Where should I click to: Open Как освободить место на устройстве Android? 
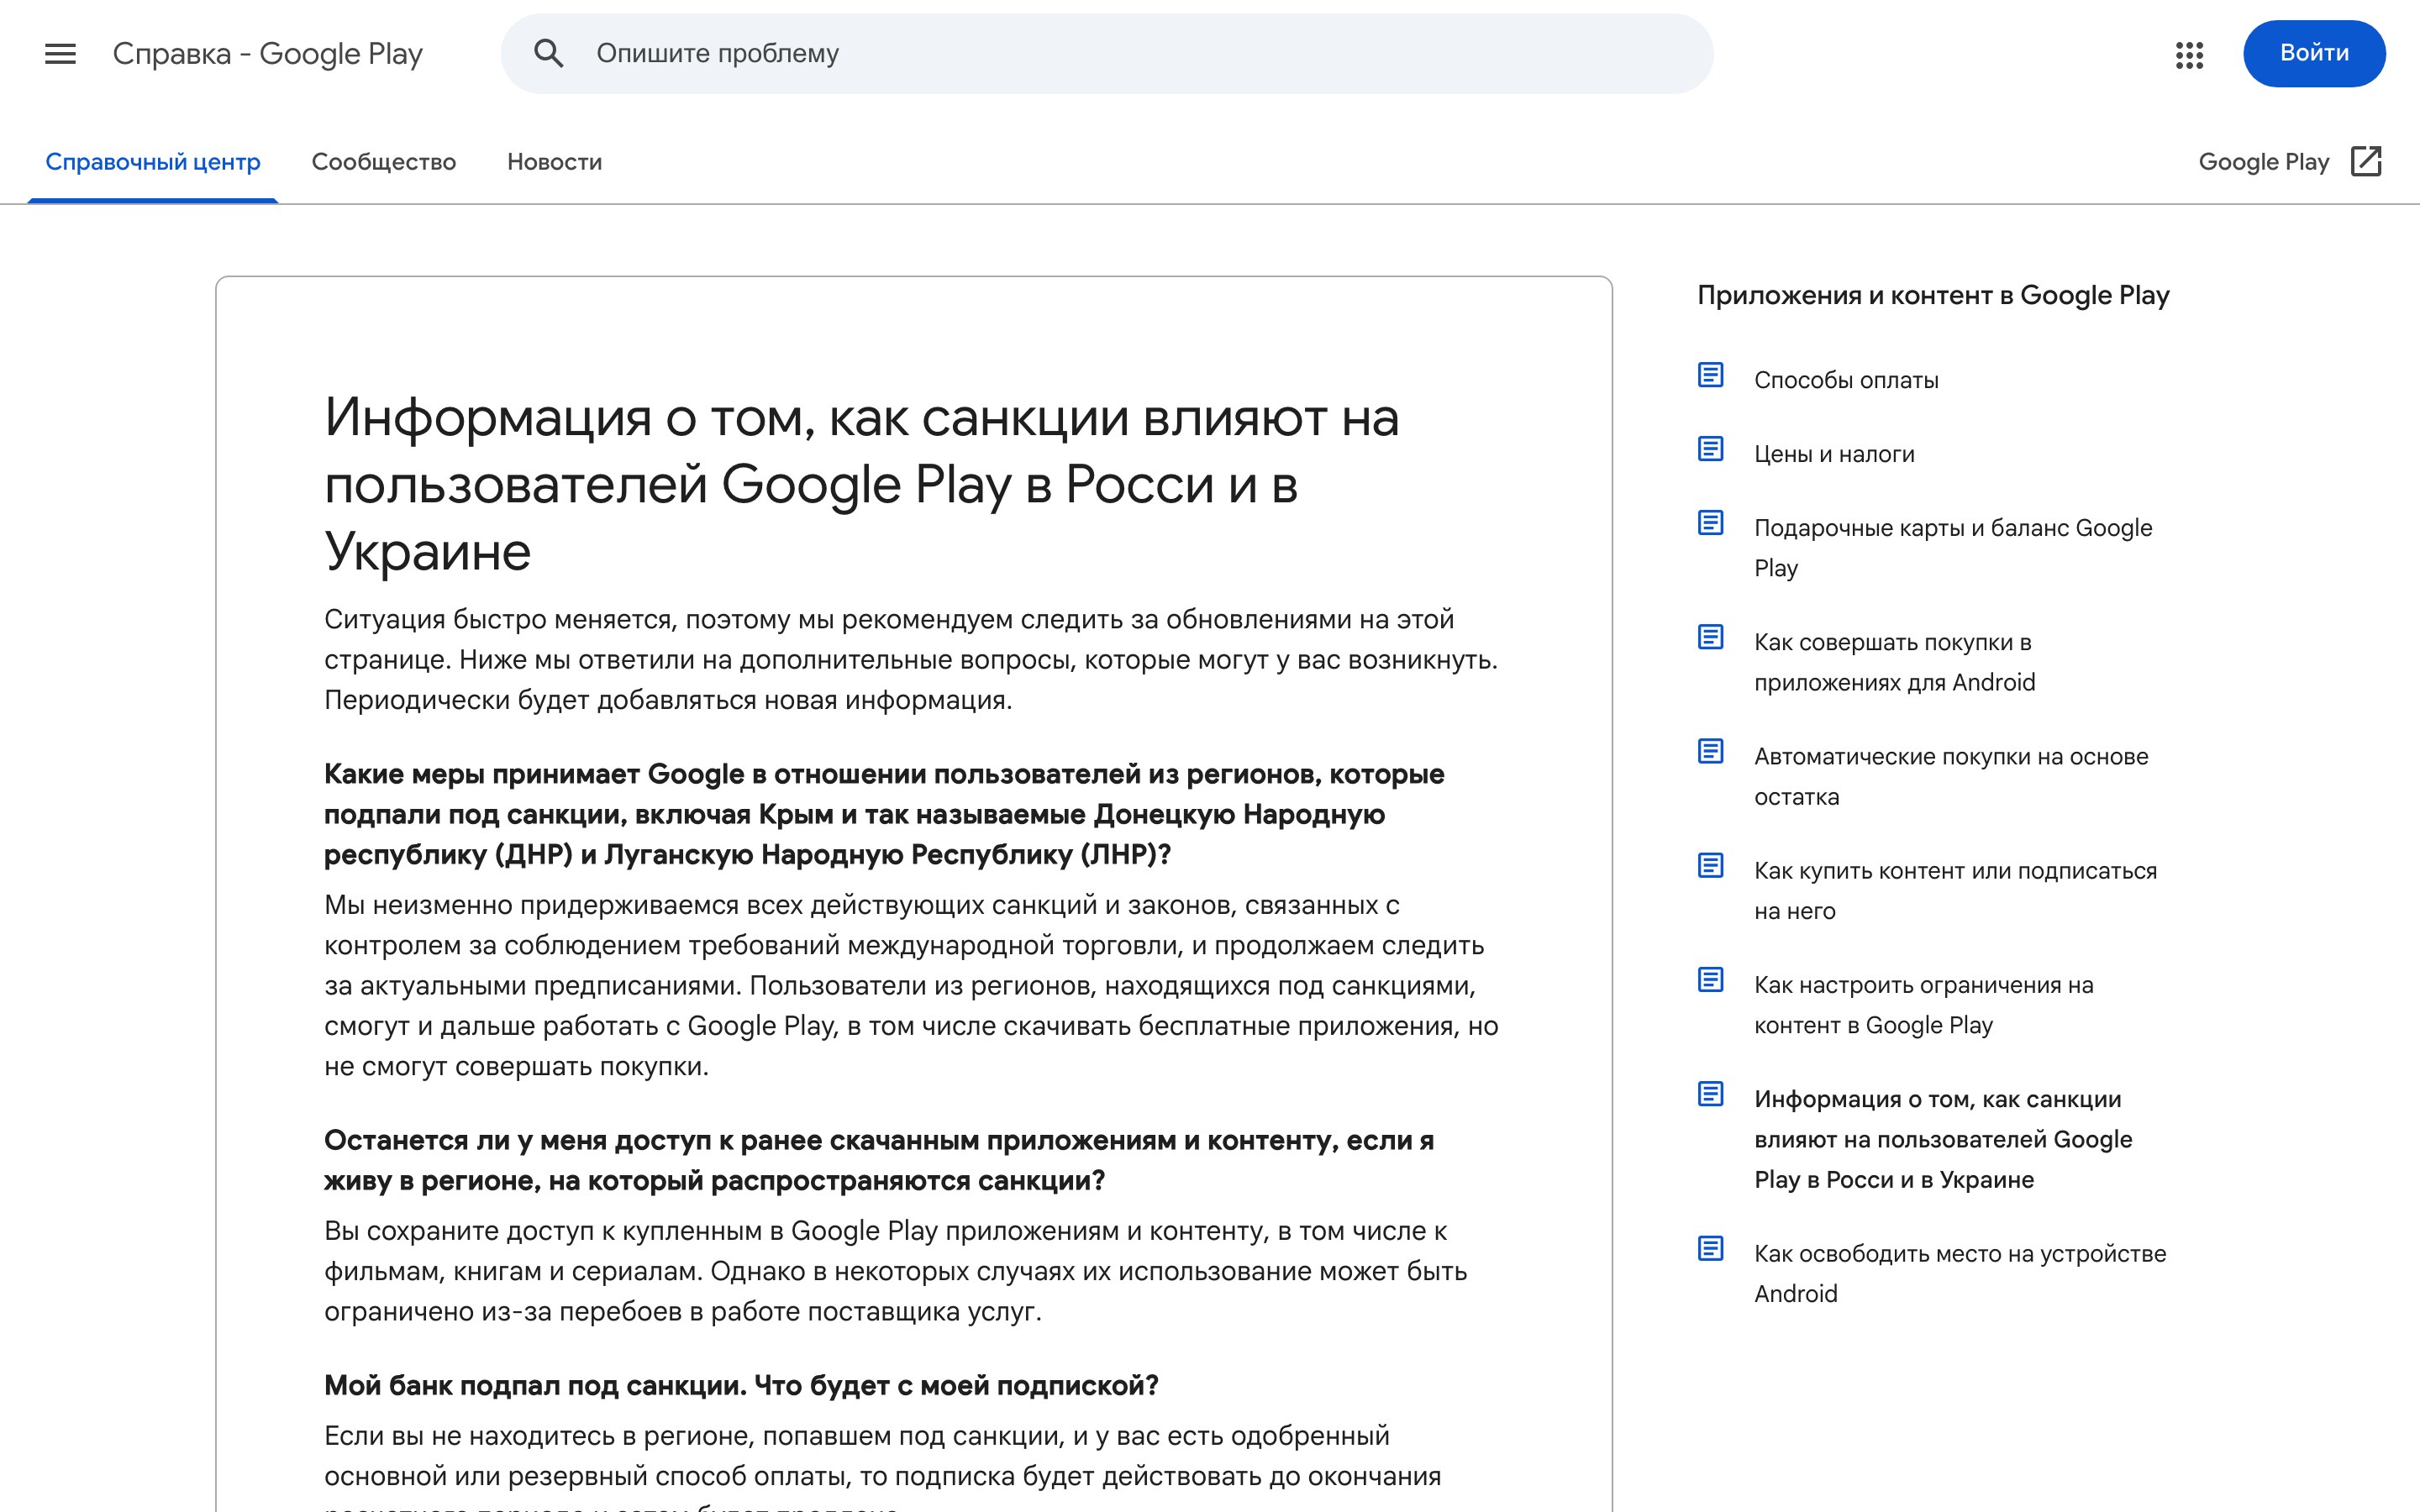coord(1960,1273)
